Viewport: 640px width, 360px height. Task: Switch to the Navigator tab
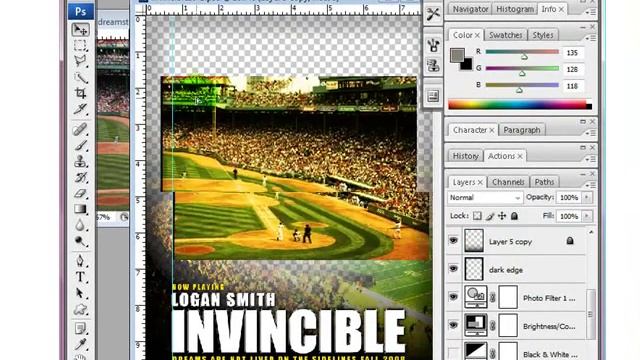point(470,9)
